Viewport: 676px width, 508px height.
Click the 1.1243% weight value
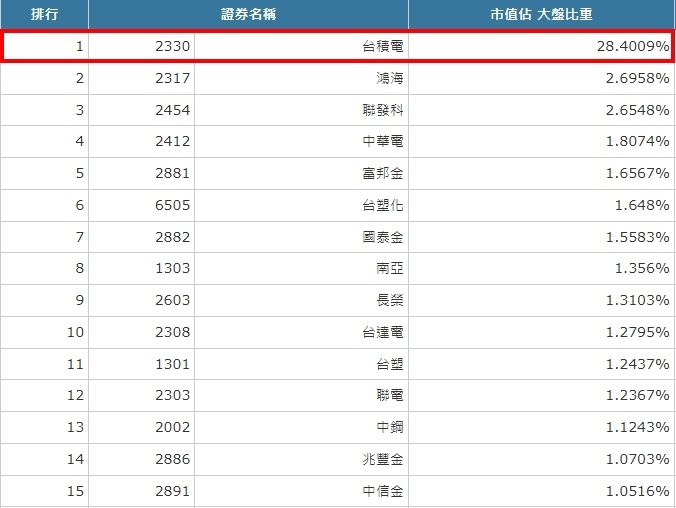click(x=637, y=426)
